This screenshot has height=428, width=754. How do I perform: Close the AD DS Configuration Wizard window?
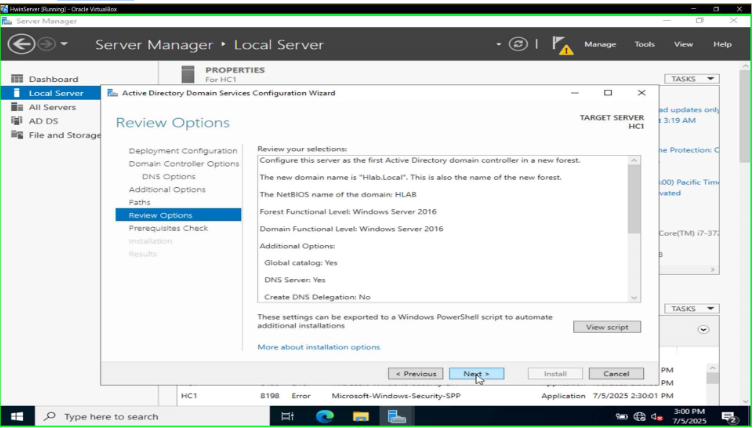[641, 93]
